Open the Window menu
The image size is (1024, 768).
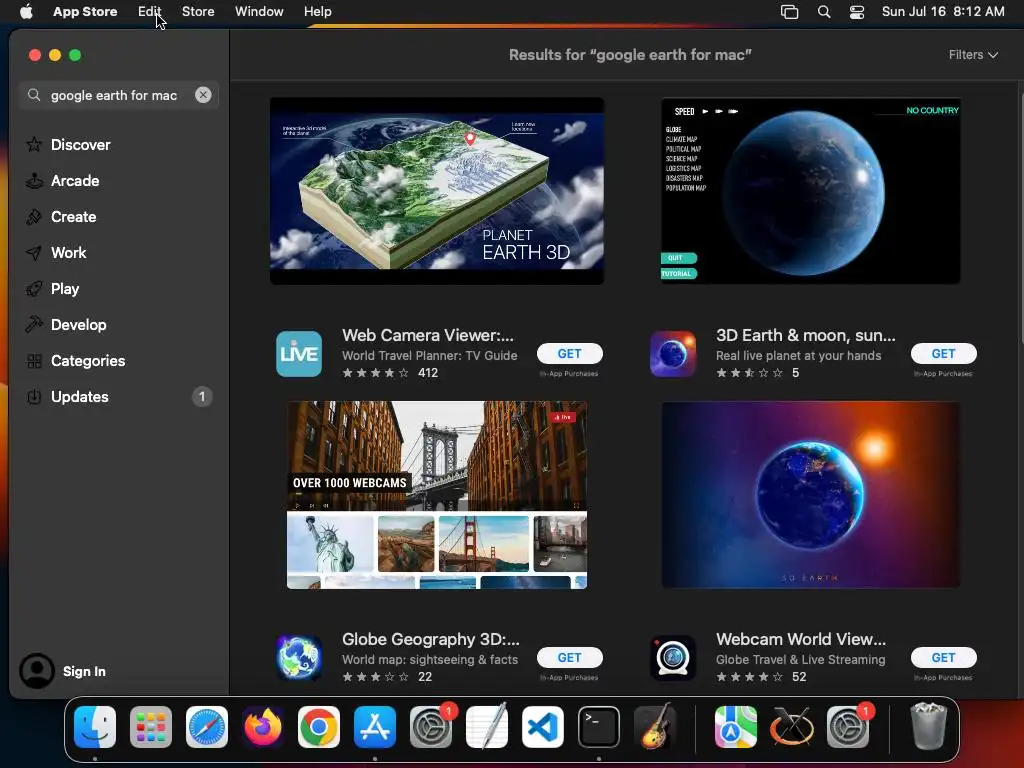click(259, 12)
